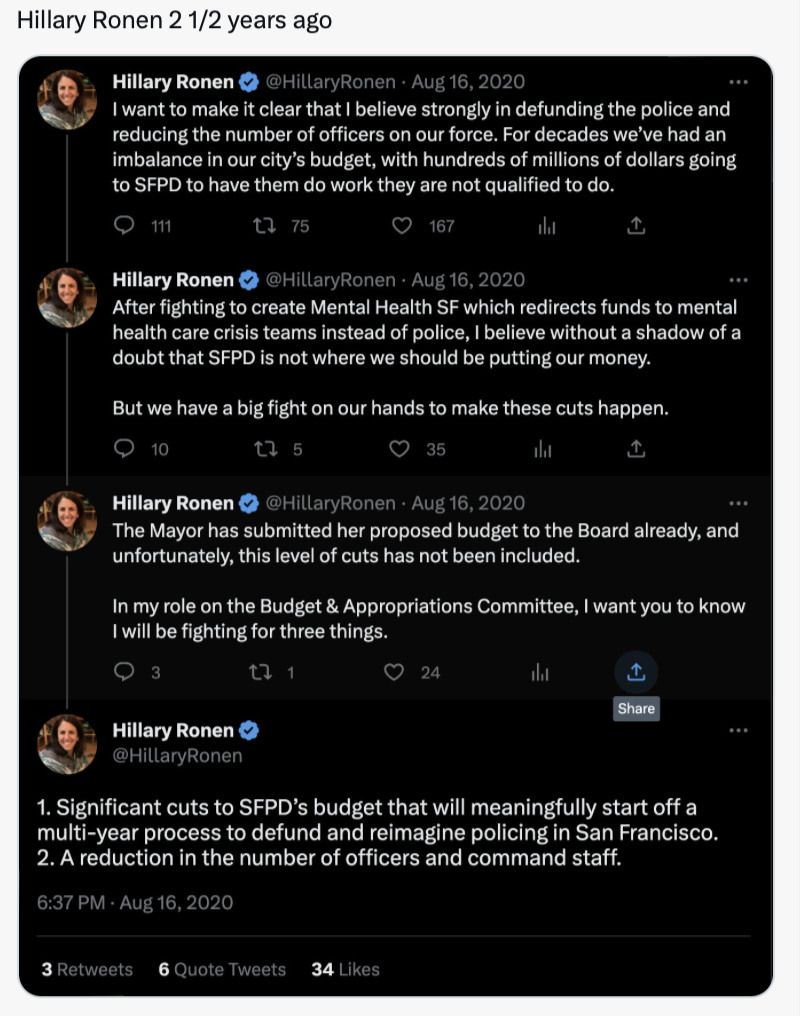View the 6 Quote Tweets

tap(222, 969)
